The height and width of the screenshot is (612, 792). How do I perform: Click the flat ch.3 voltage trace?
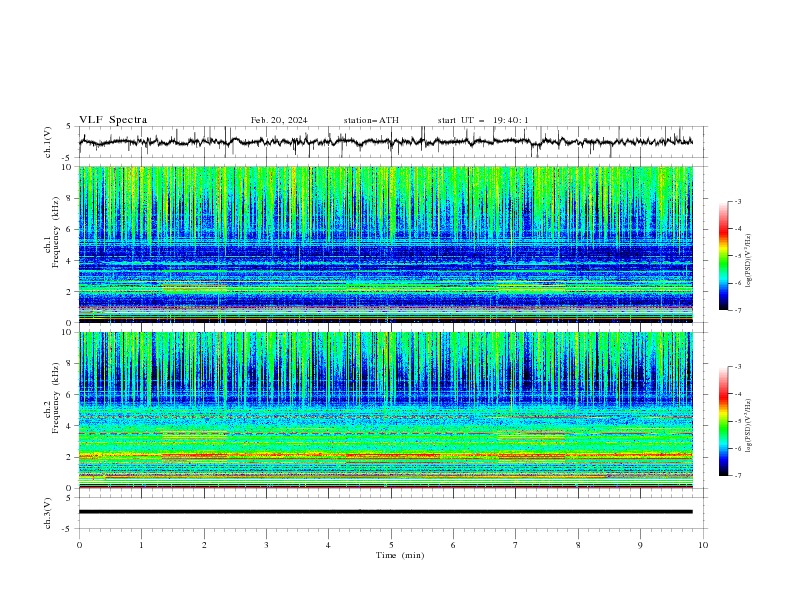point(386,512)
